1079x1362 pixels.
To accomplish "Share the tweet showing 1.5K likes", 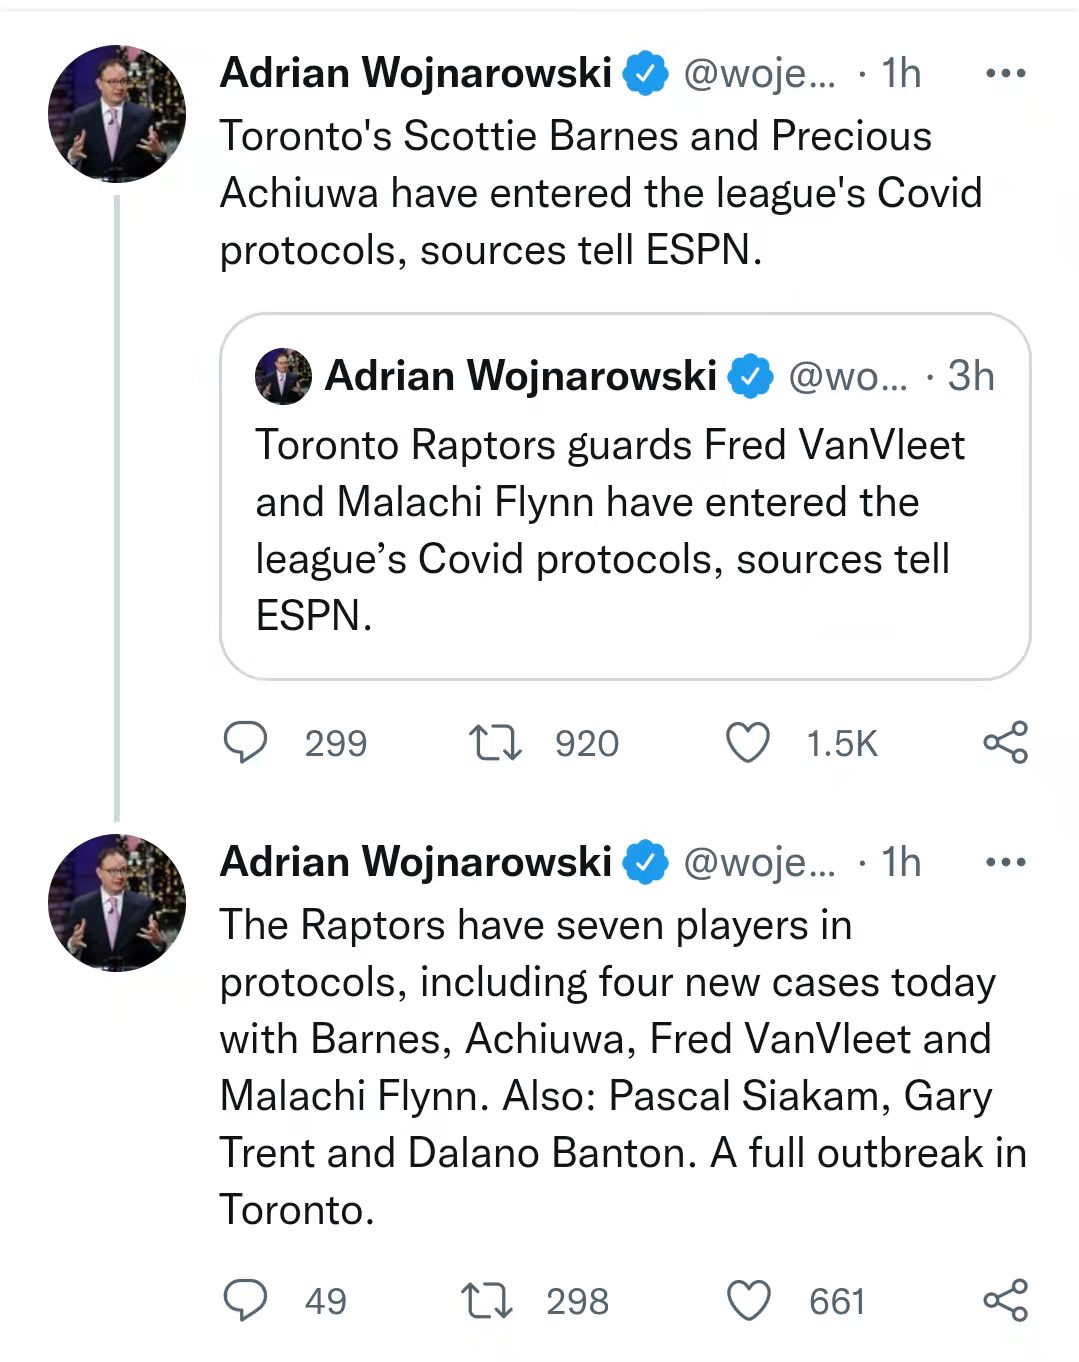I will point(1005,742).
